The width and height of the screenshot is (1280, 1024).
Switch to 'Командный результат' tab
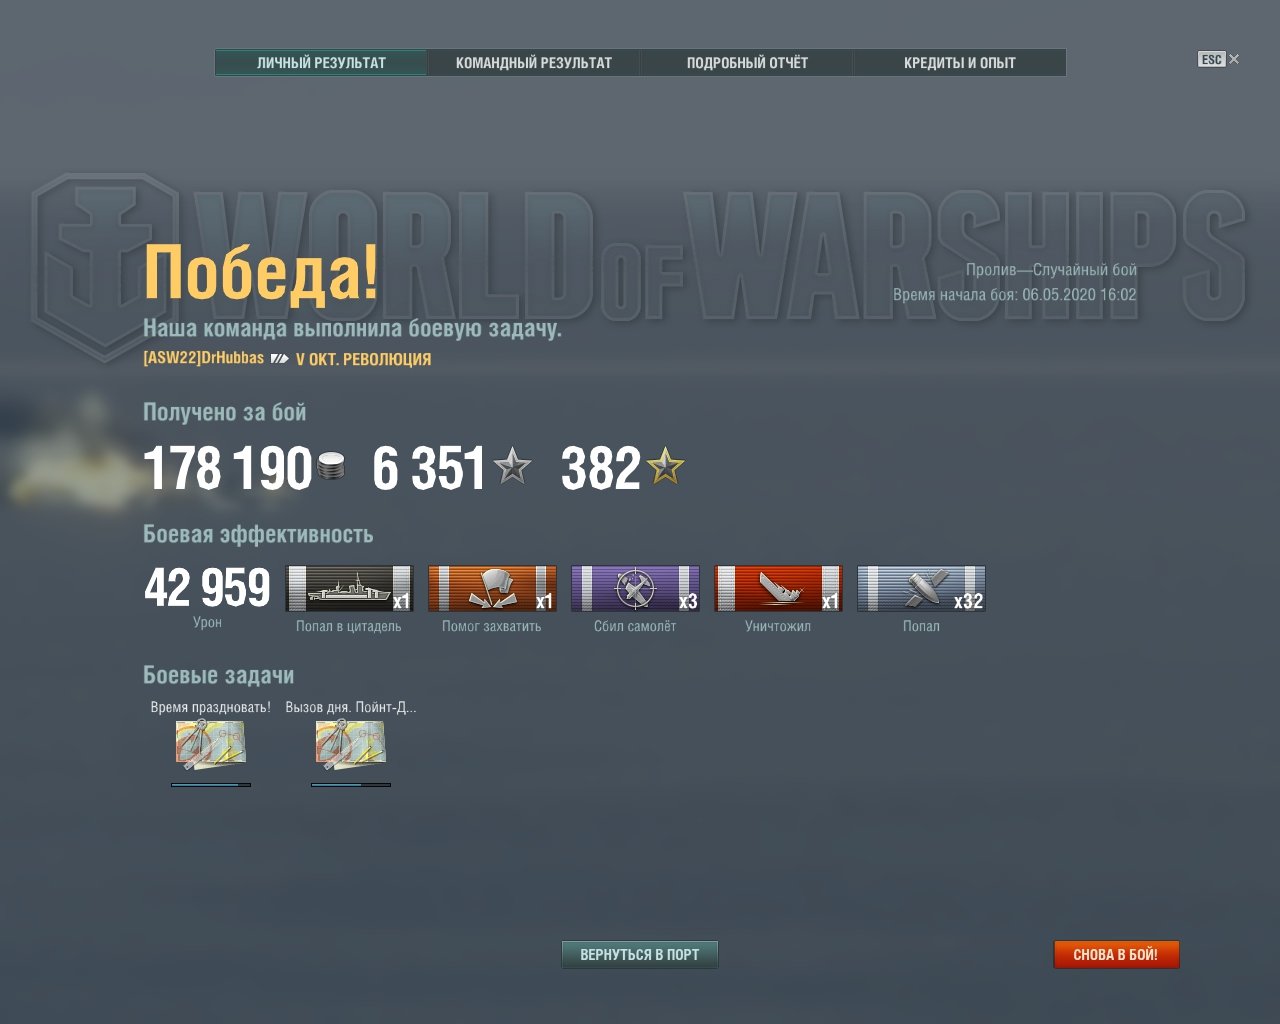pos(534,62)
